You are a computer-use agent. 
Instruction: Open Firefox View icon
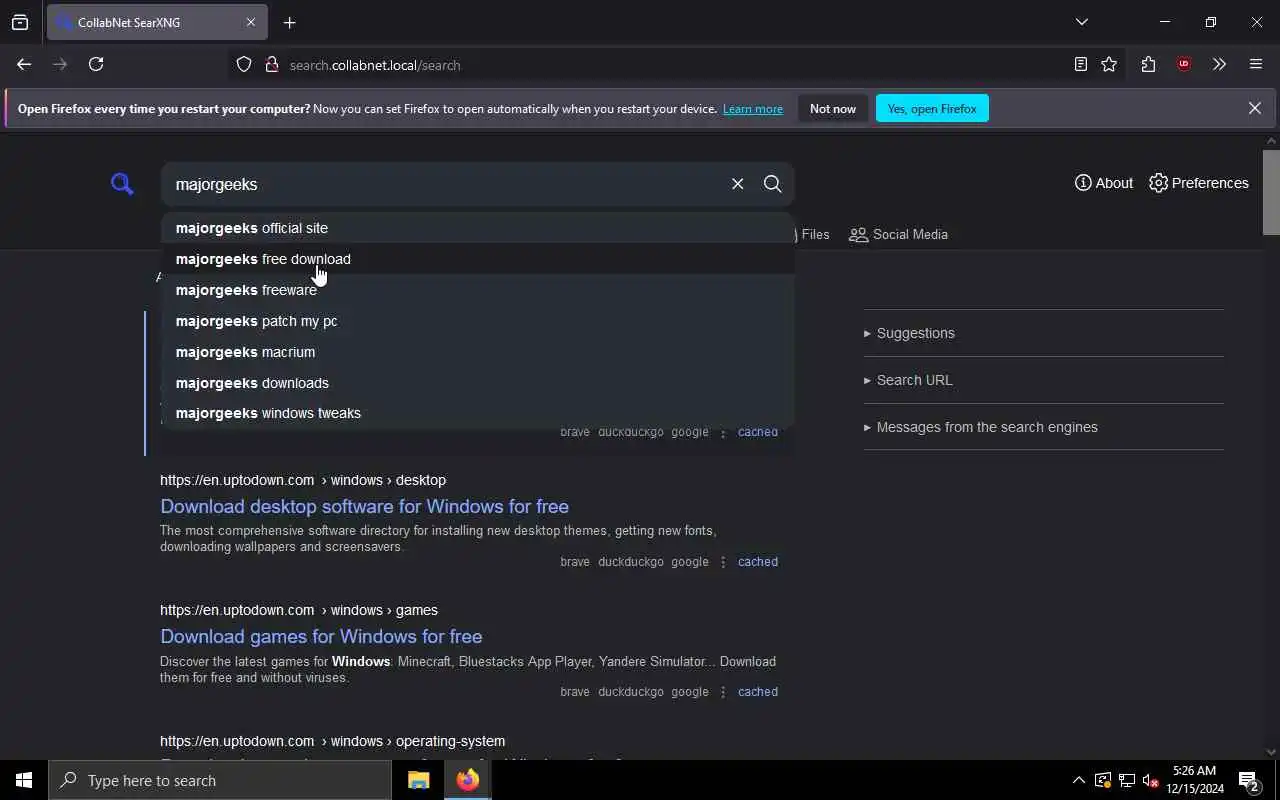click(20, 22)
